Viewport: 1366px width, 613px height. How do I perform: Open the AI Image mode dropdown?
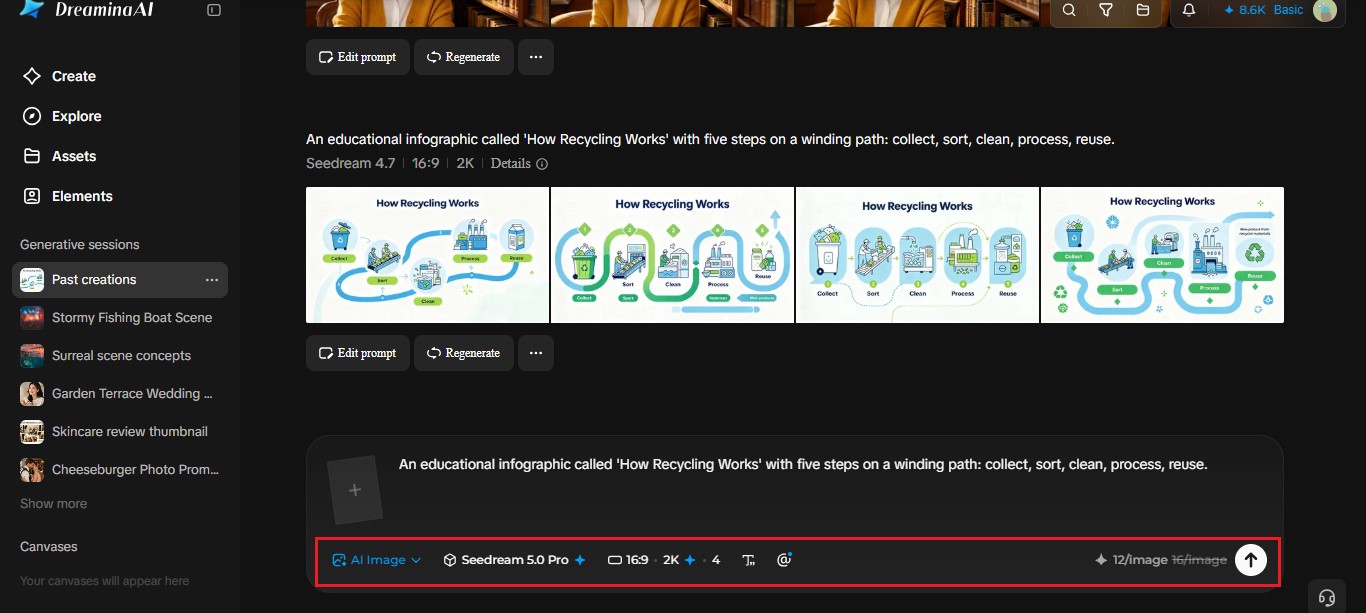pos(377,560)
